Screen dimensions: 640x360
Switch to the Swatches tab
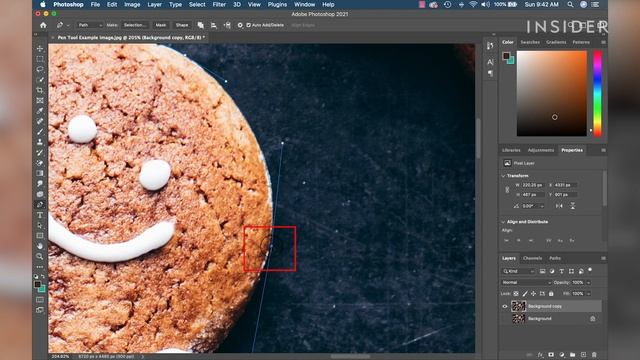coord(530,42)
